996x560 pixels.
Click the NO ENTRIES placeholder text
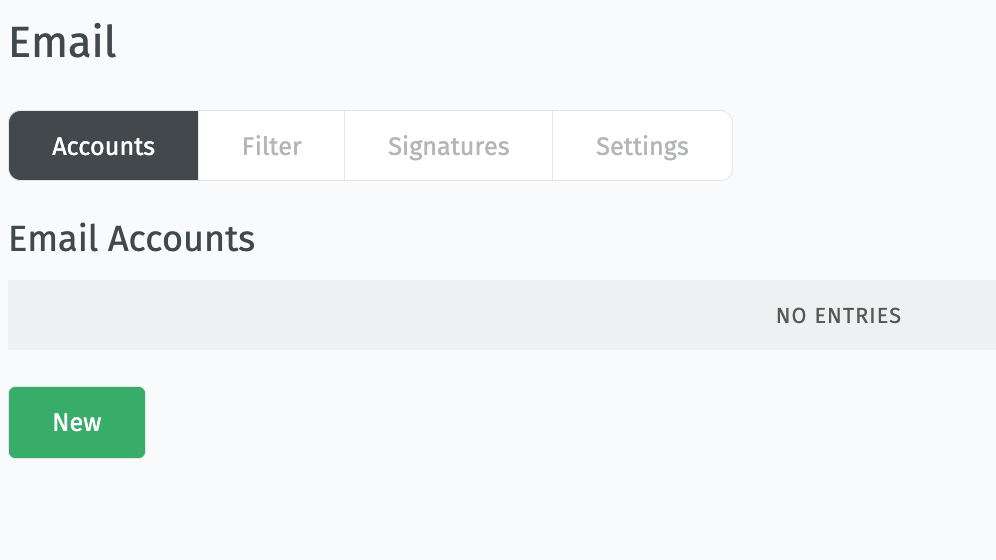pyautogui.click(x=838, y=316)
